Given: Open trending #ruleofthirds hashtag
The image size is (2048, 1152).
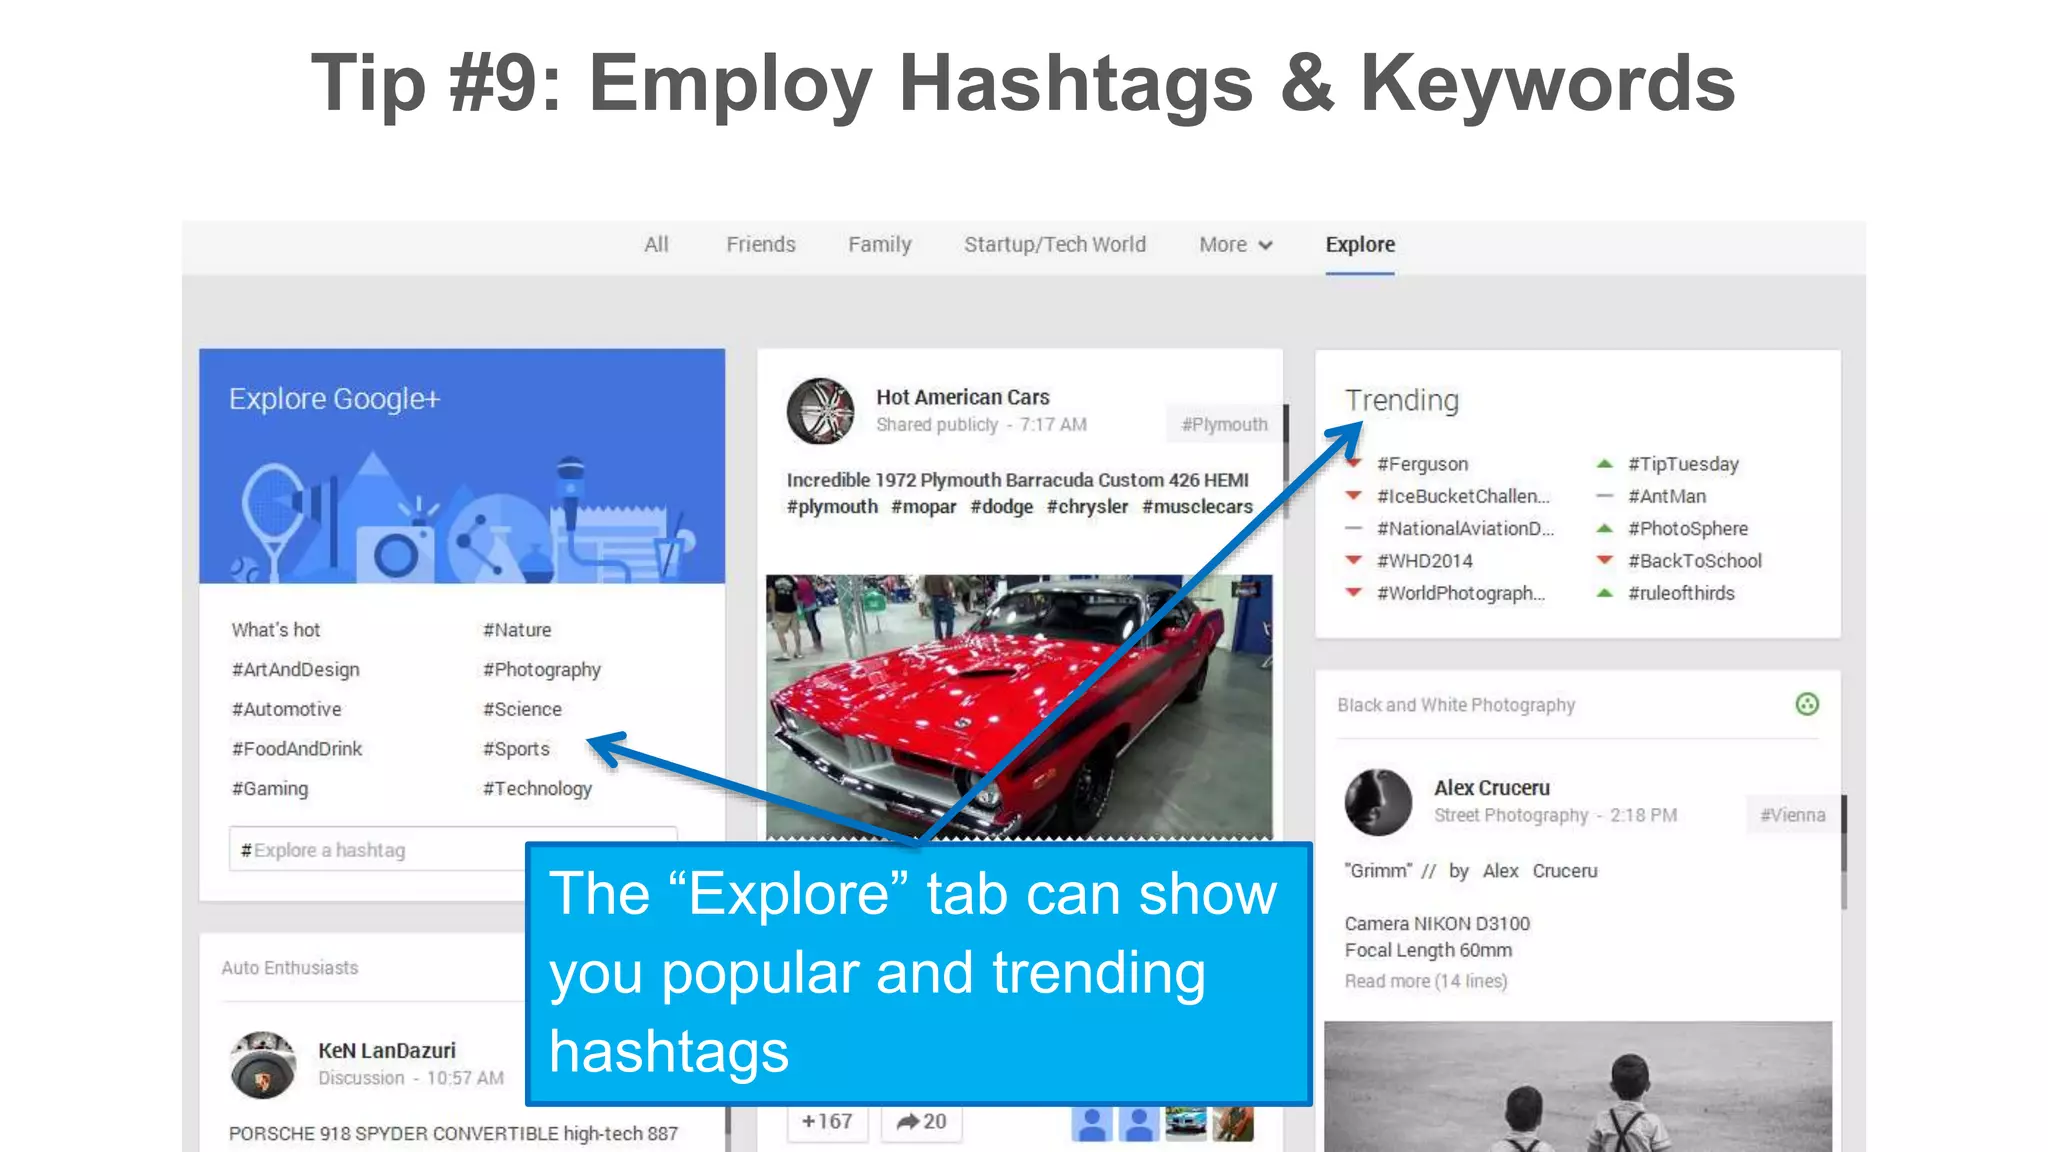Looking at the screenshot, I should [x=1681, y=593].
